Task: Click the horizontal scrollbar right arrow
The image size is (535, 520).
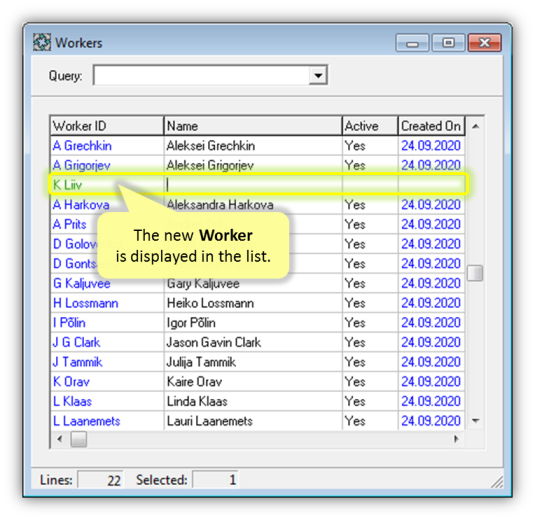Action: [x=456, y=439]
